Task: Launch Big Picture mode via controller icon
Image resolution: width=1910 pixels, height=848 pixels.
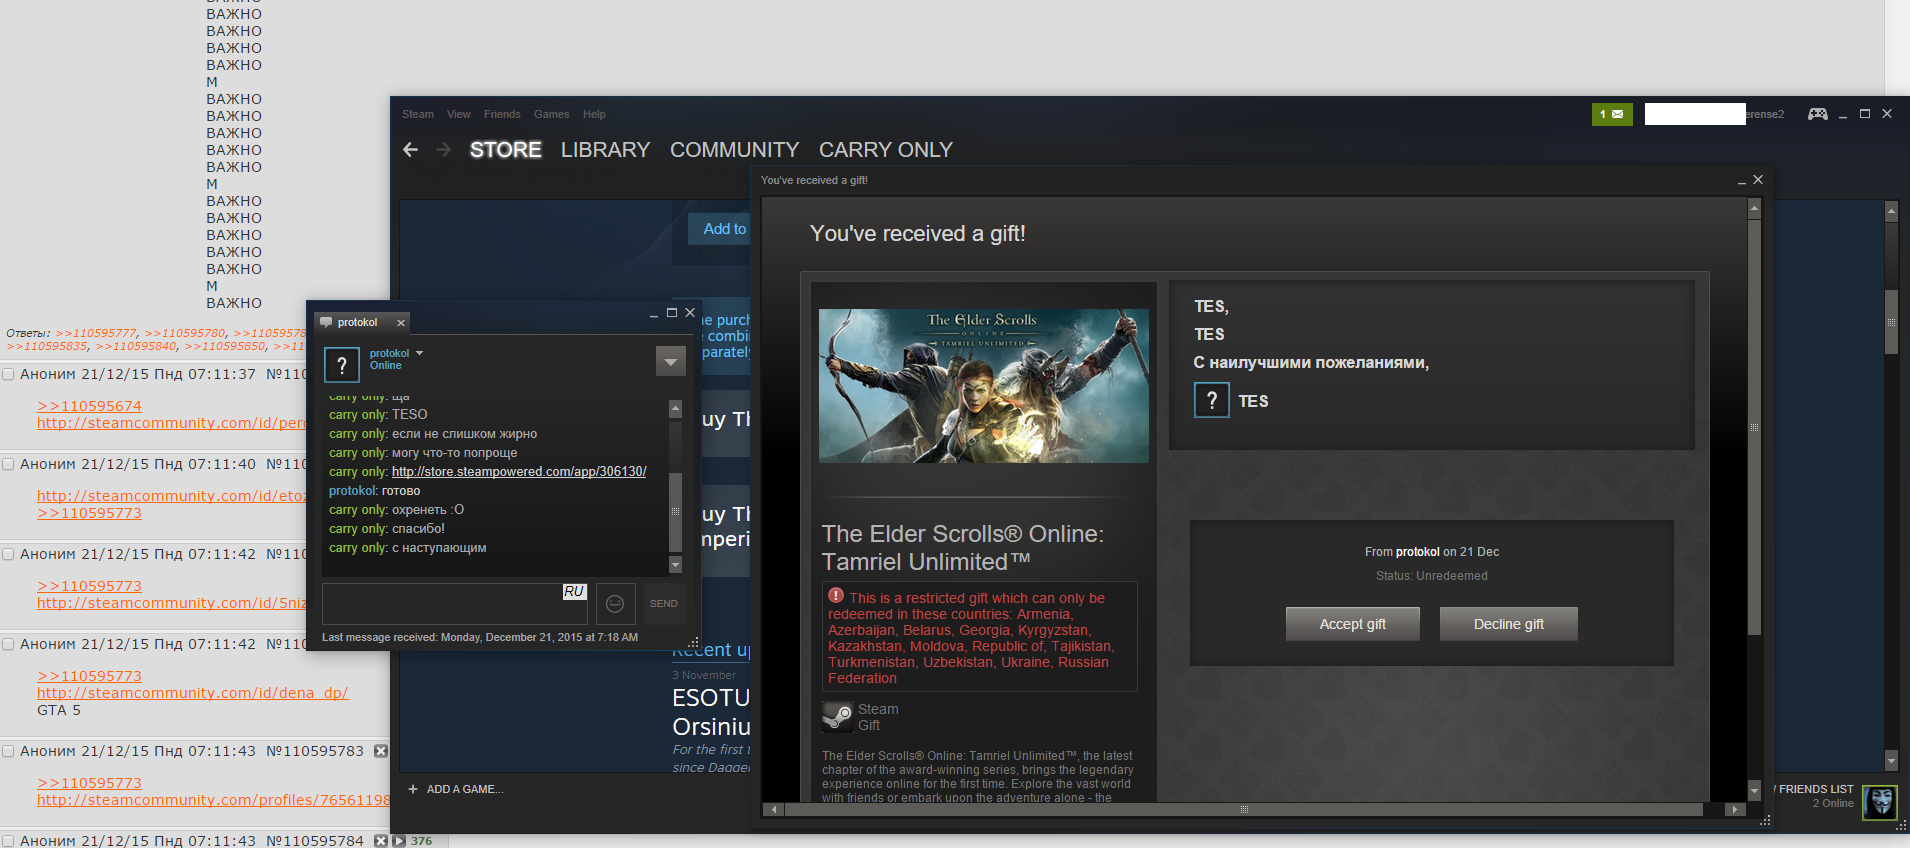Action: click(x=1818, y=114)
